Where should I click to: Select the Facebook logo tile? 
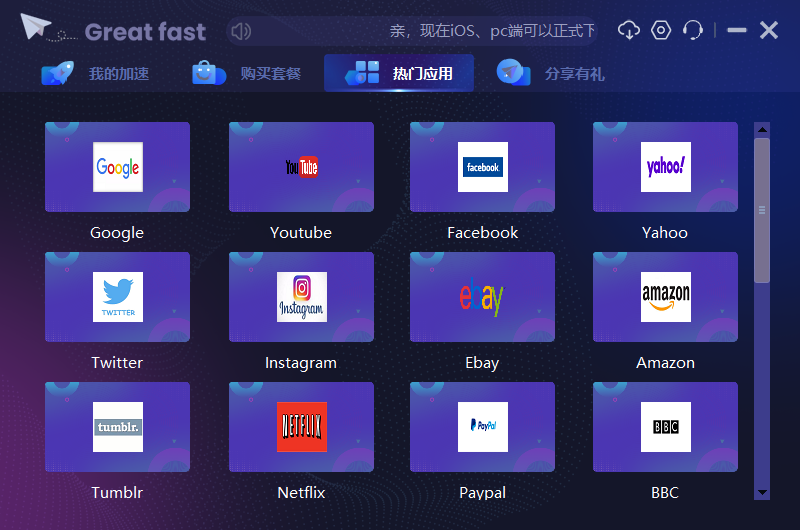click(x=482, y=167)
